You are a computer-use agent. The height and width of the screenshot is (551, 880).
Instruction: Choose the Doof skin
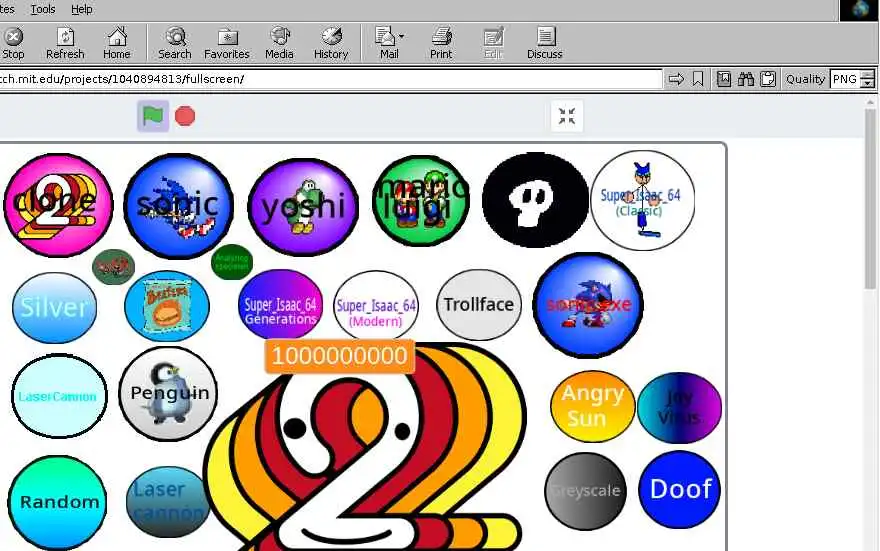[679, 489]
